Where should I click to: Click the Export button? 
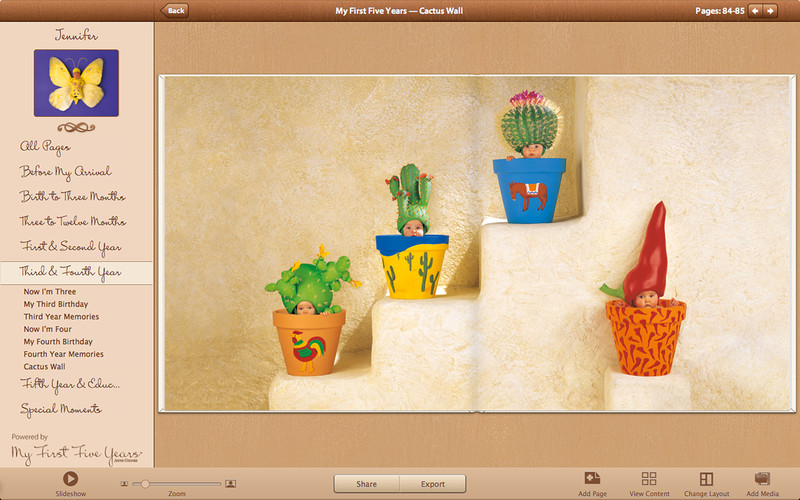[432, 484]
